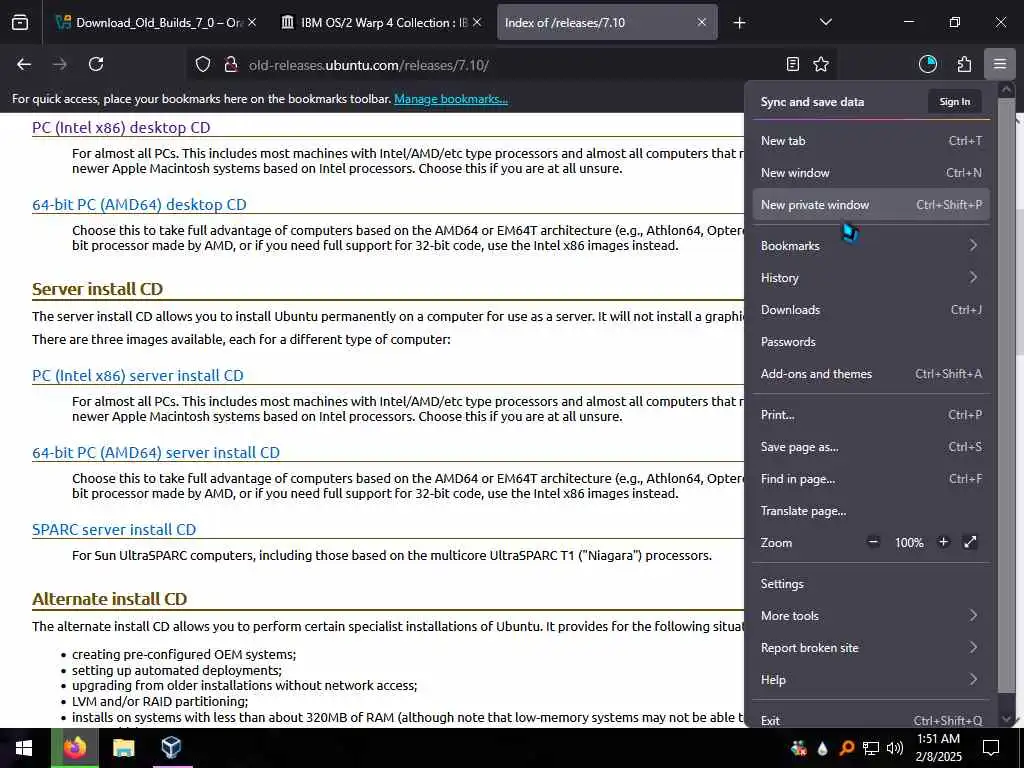Open tracking protection shield icon
Viewport: 1024px width, 768px height.
[203, 65]
